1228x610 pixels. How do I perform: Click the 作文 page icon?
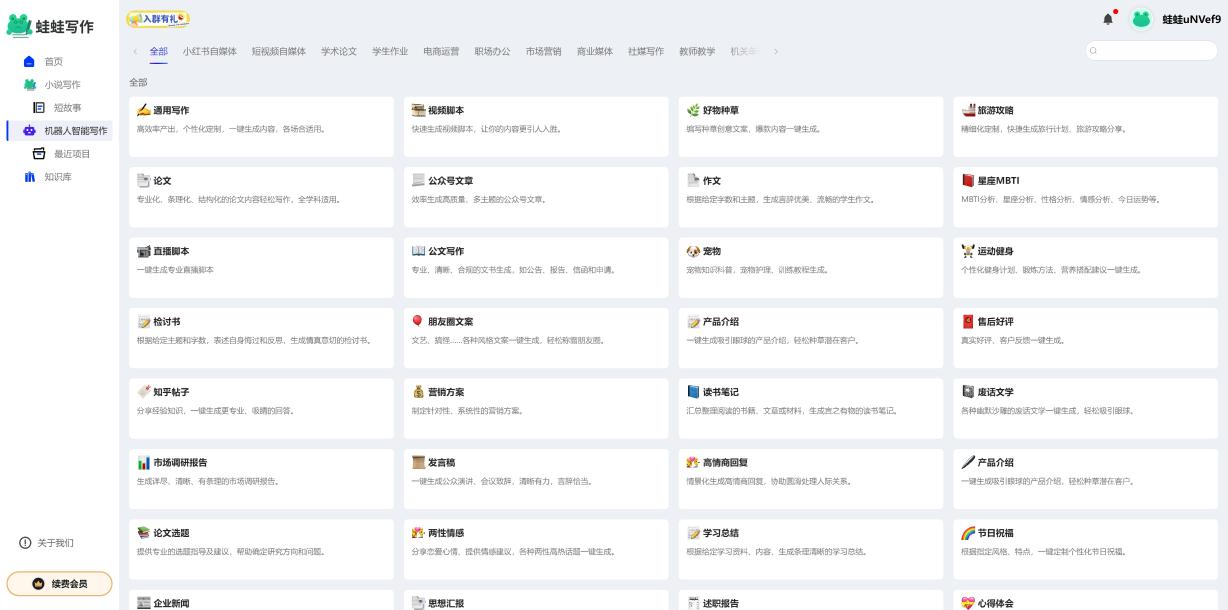[694, 181]
